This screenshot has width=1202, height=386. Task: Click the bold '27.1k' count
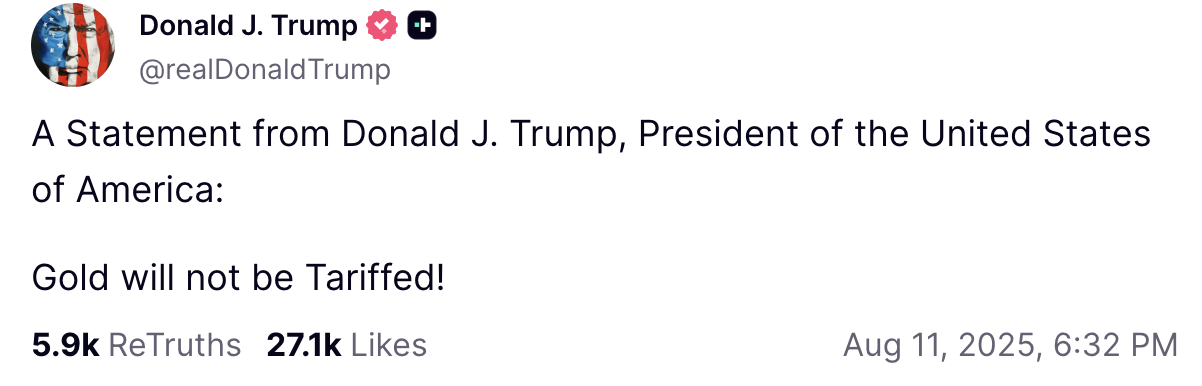[304, 345]
